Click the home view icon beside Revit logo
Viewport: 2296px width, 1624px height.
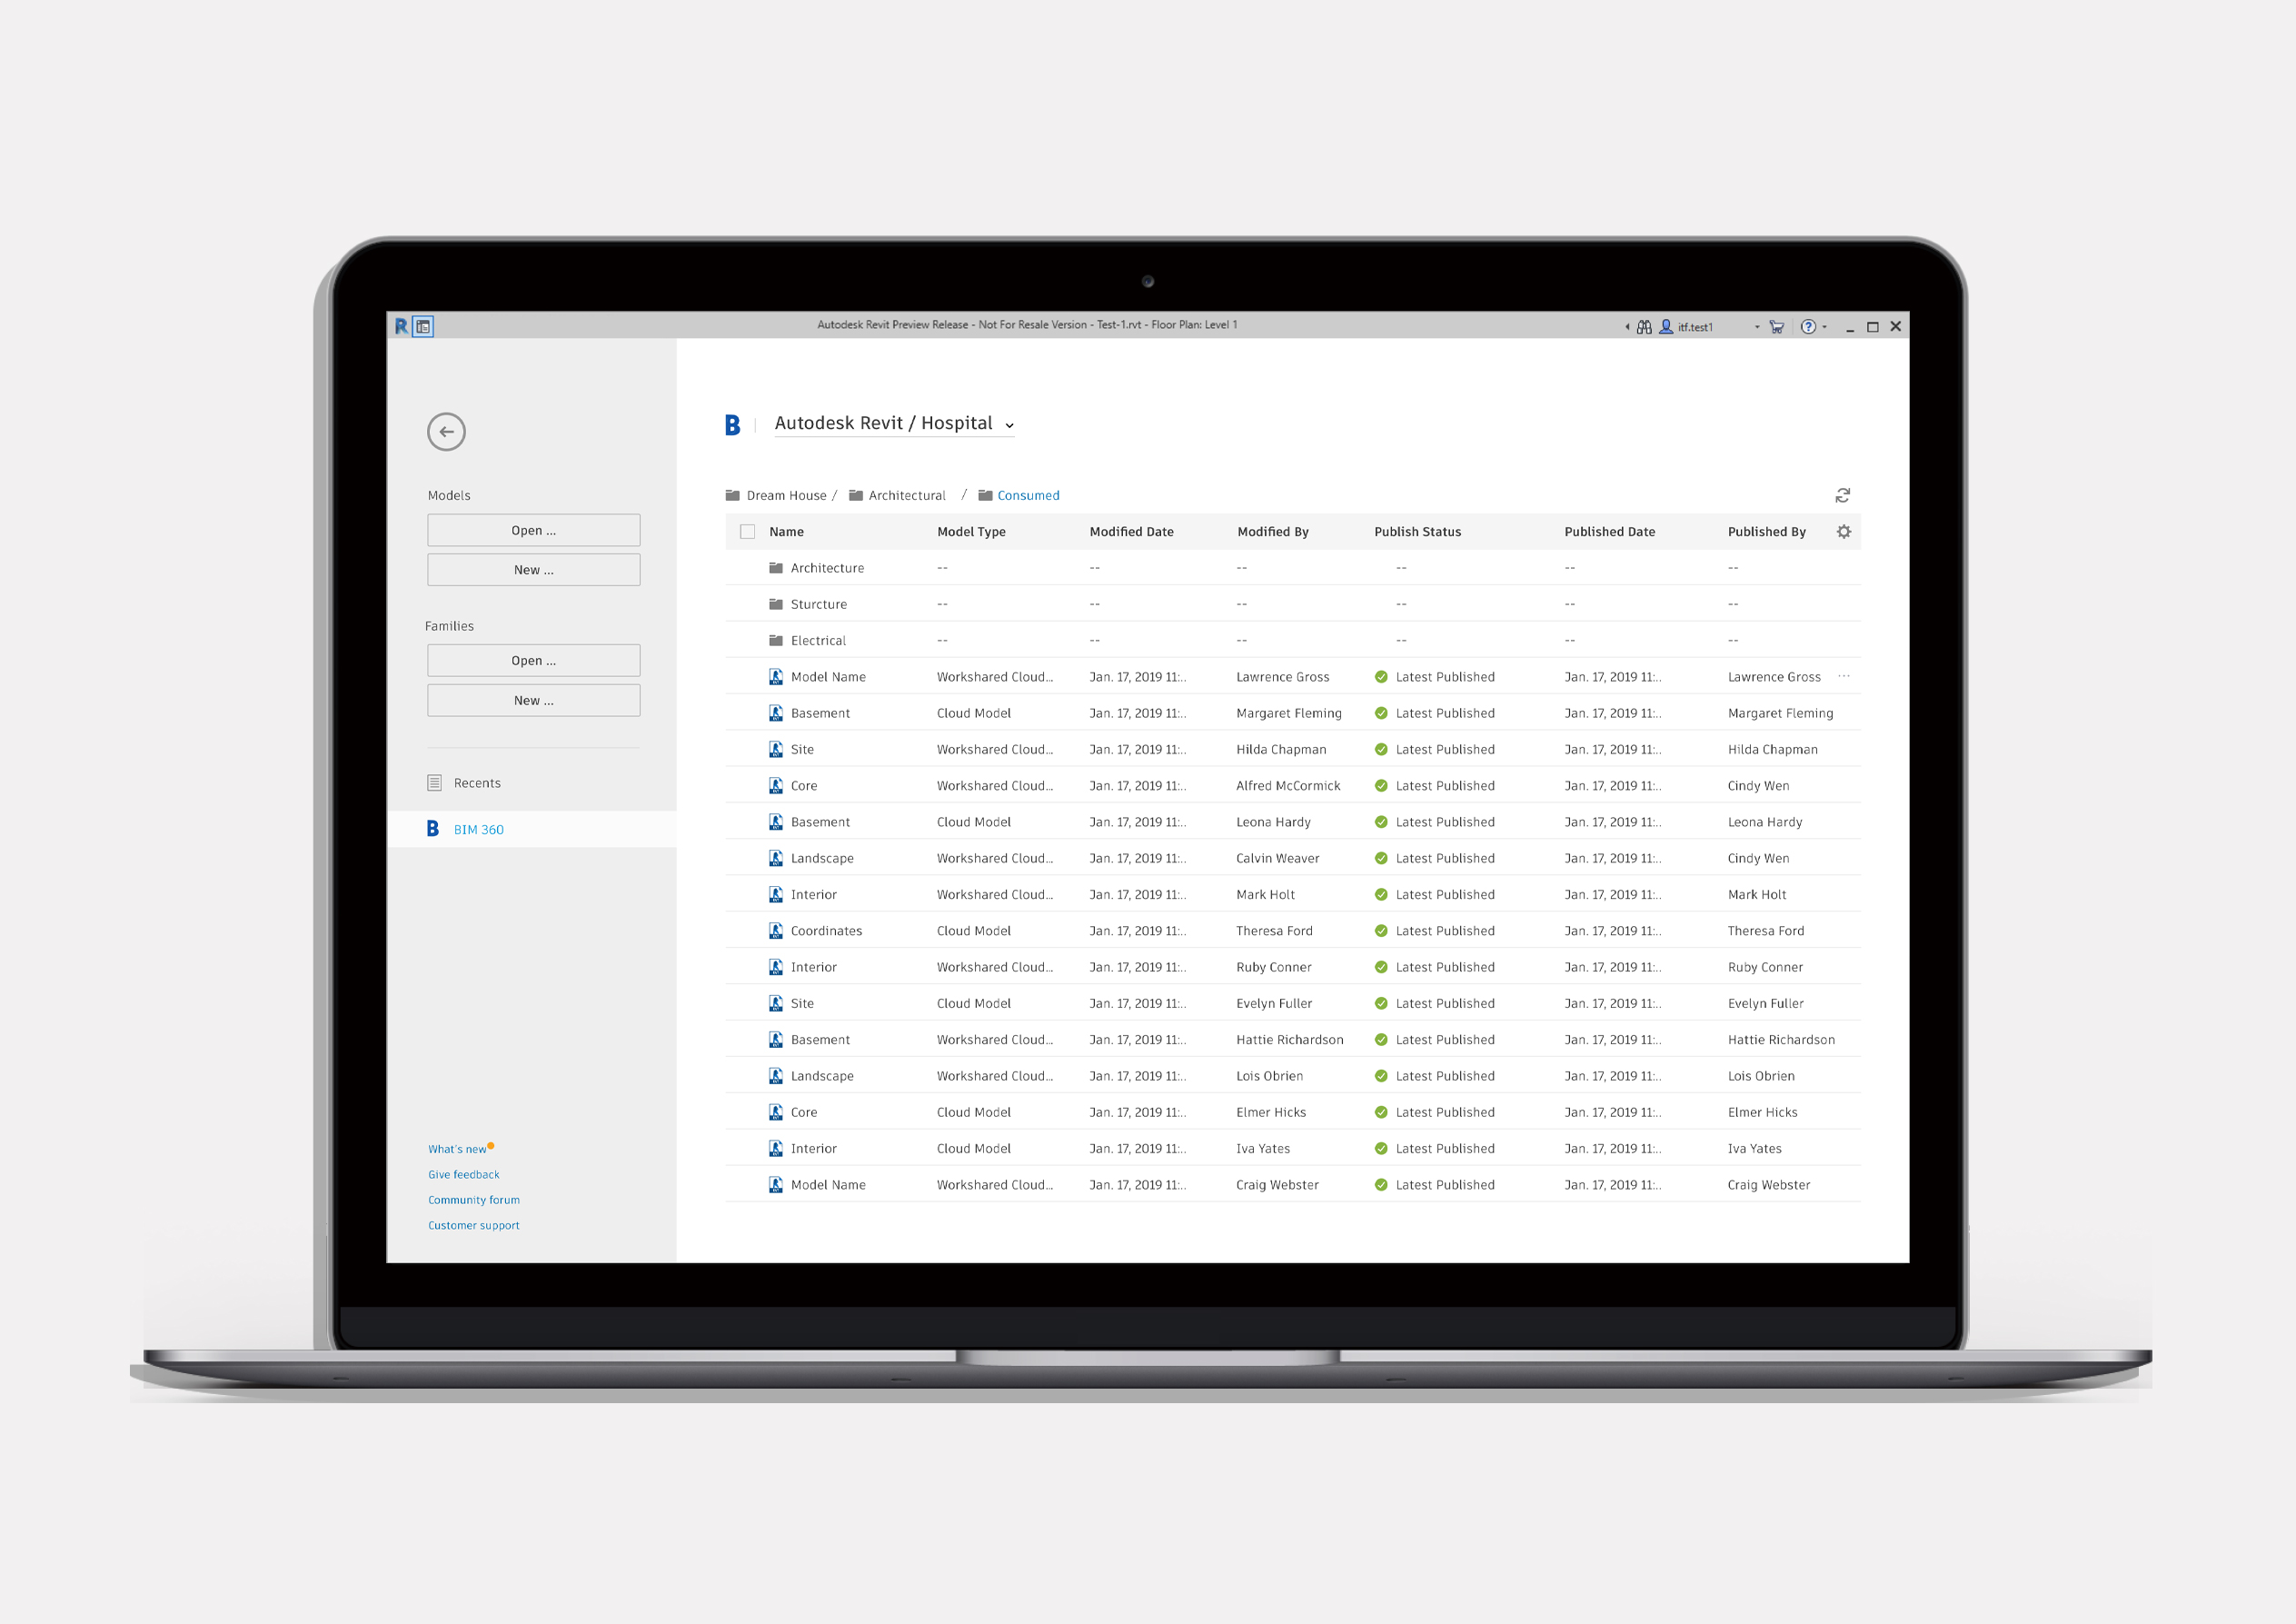coord(423,326)
